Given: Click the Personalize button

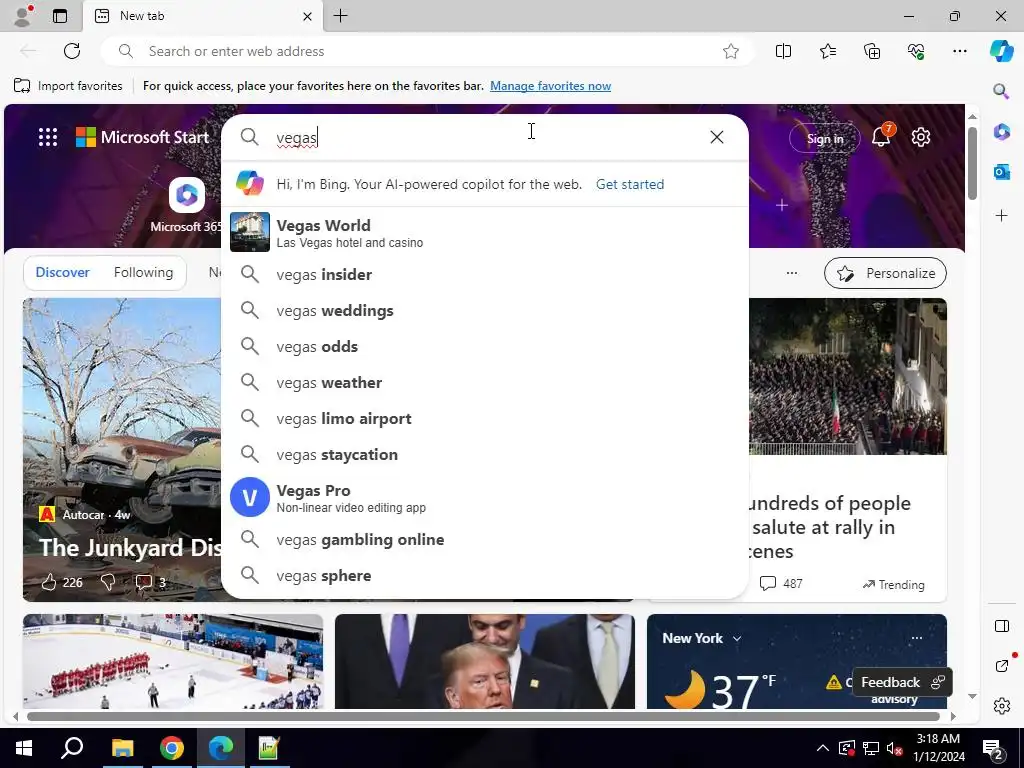Looking at the screenshot, I should (886, 273).
